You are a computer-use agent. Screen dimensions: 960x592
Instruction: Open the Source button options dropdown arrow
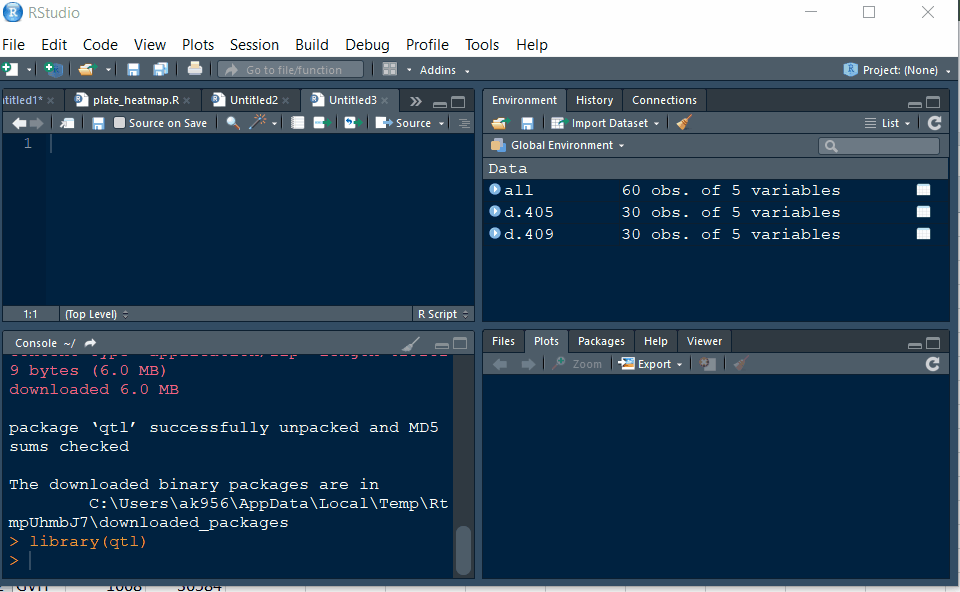click(441, 124)
